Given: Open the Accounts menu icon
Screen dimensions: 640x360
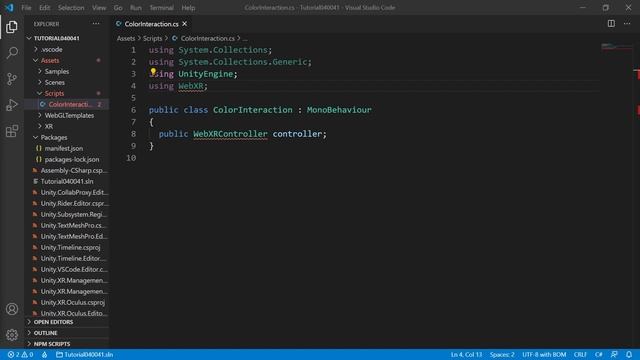Looking at the screenshot, I should (12, 309).
